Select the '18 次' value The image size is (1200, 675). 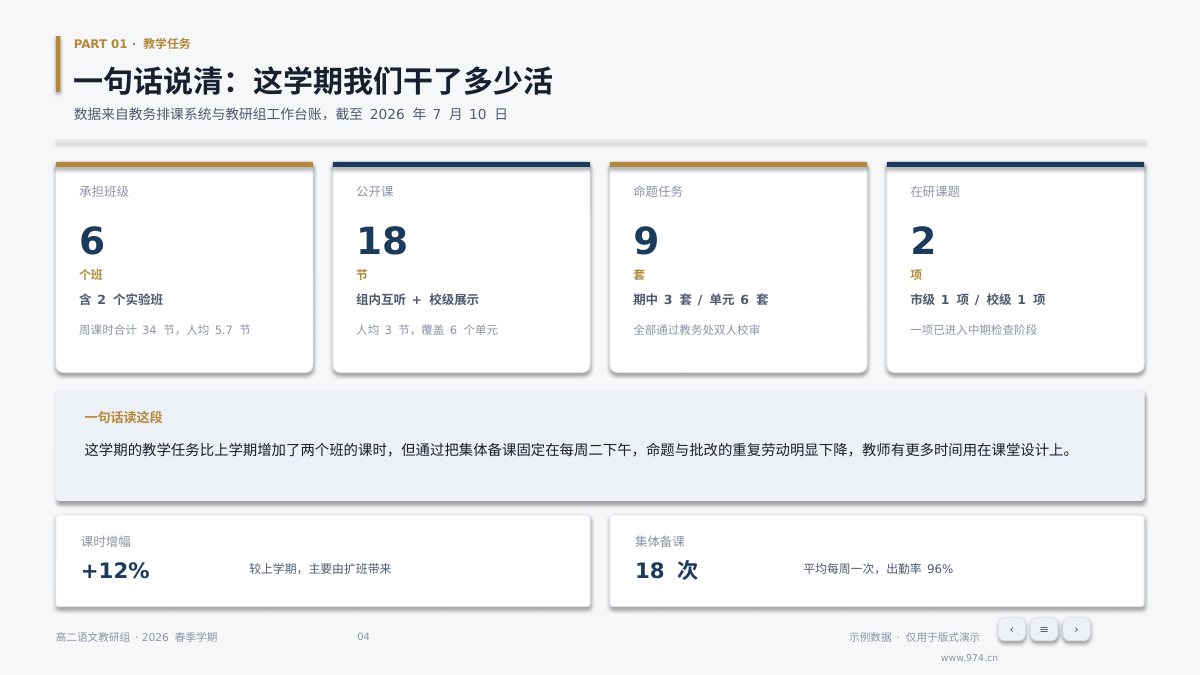pos(667,570)
